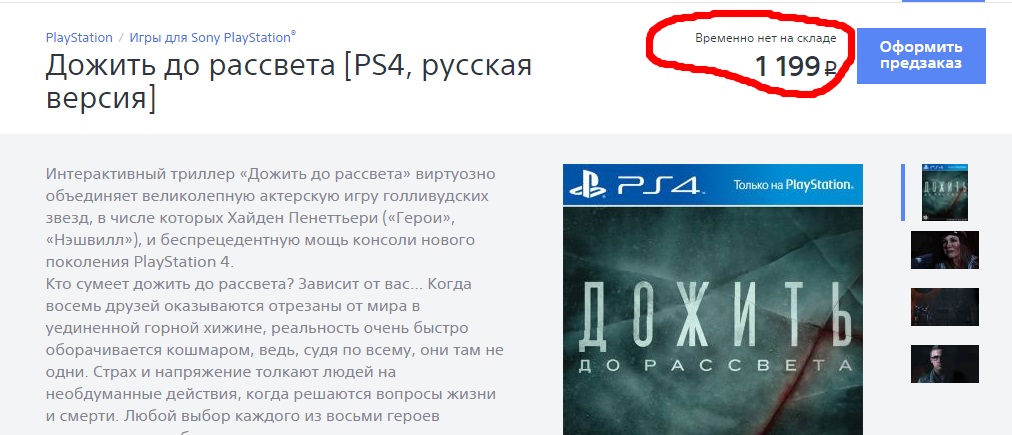Click the Оформить предзаказ button

[x=921, y=56]
